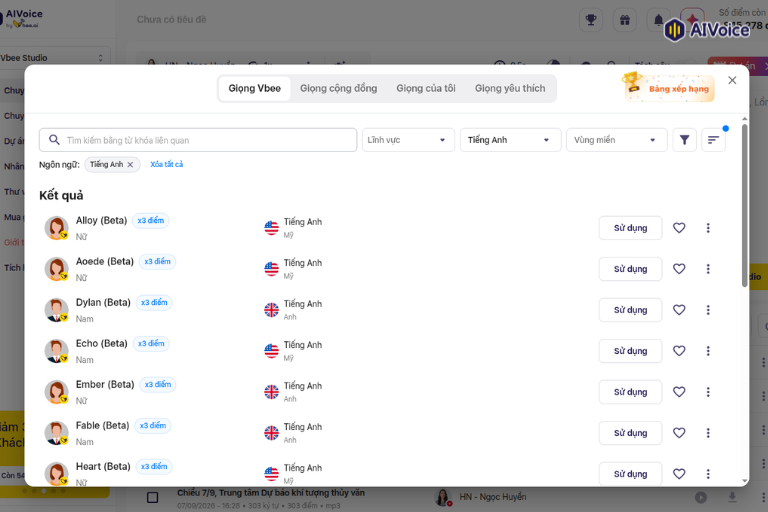Open more options for Alloy (Beta)
768x512 pixels.
708,228
